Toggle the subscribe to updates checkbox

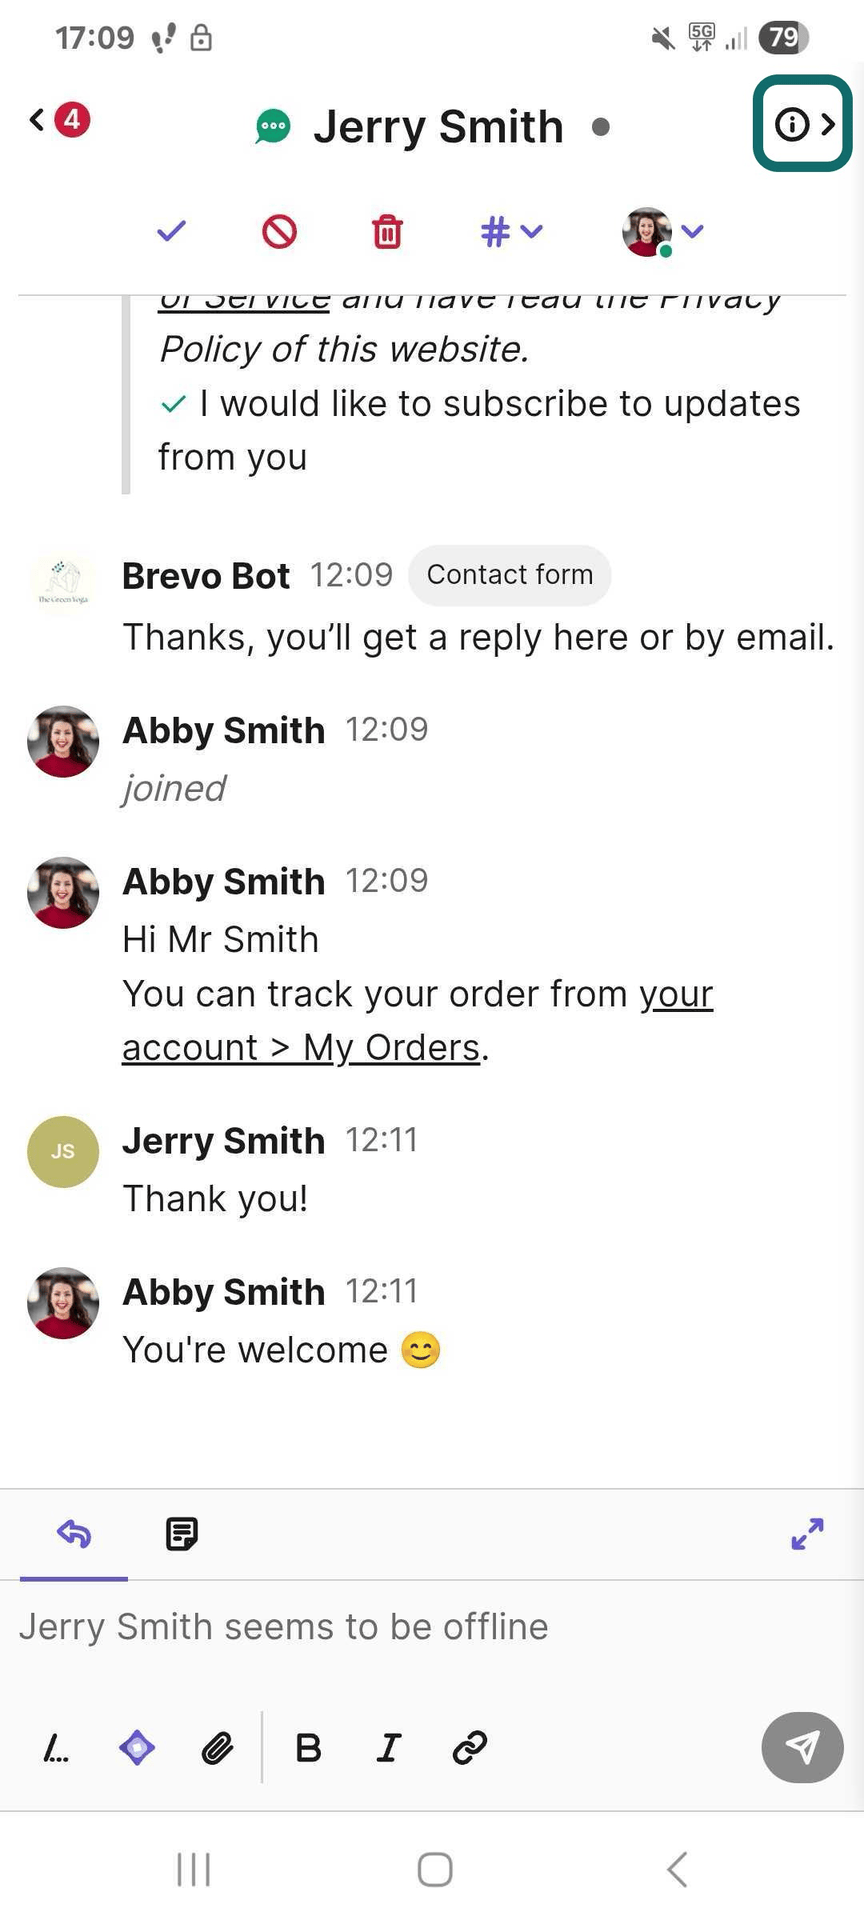(173, 404)
